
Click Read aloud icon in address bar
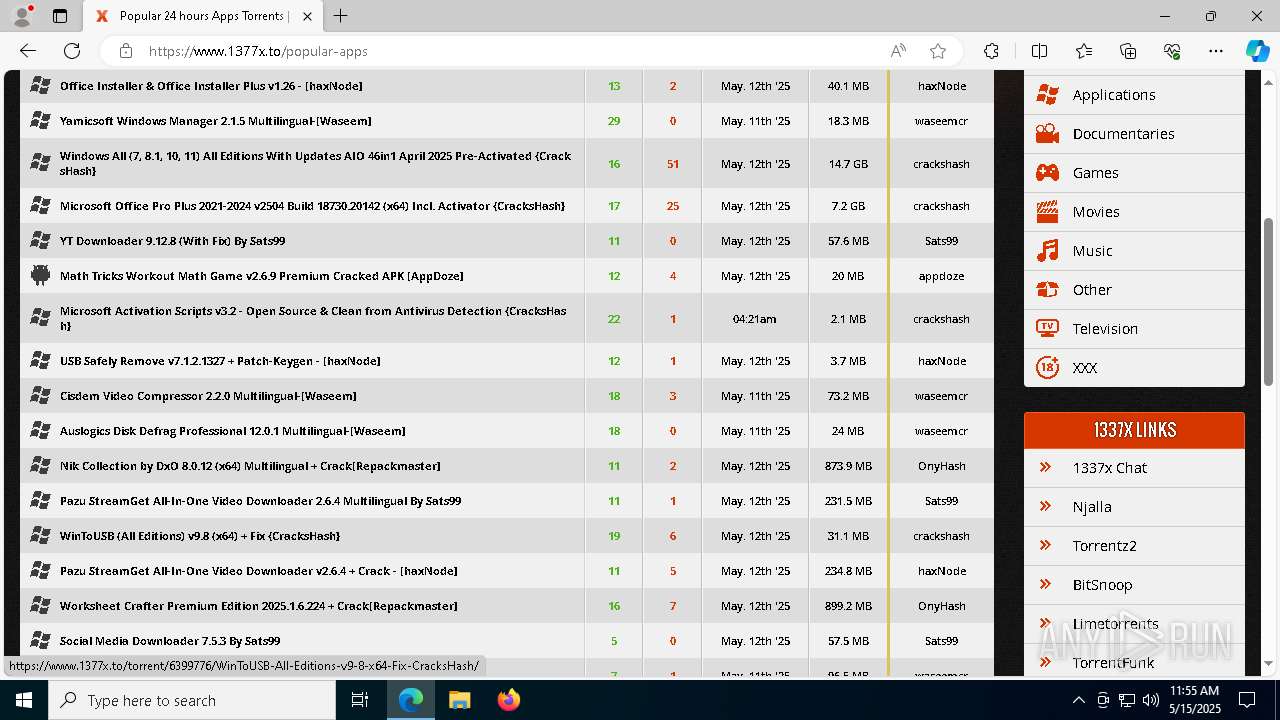pyautogui.click(x=898, y=51)
